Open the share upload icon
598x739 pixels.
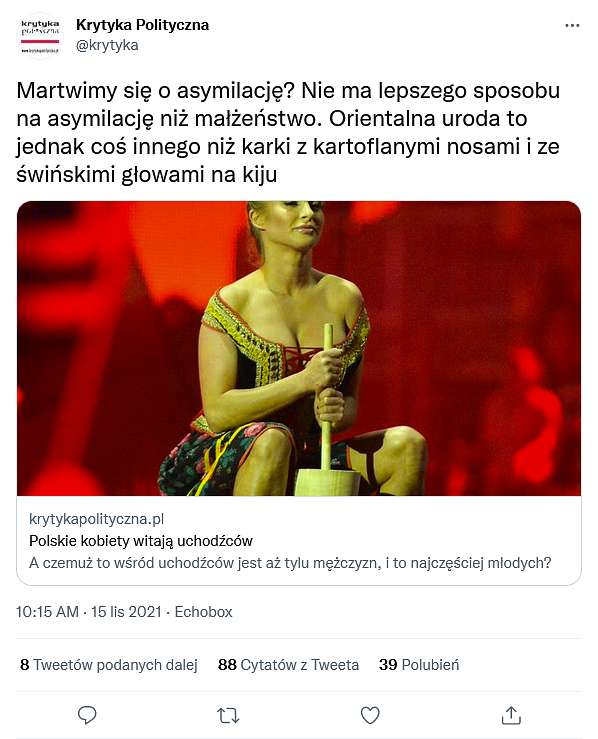(511, 715)
